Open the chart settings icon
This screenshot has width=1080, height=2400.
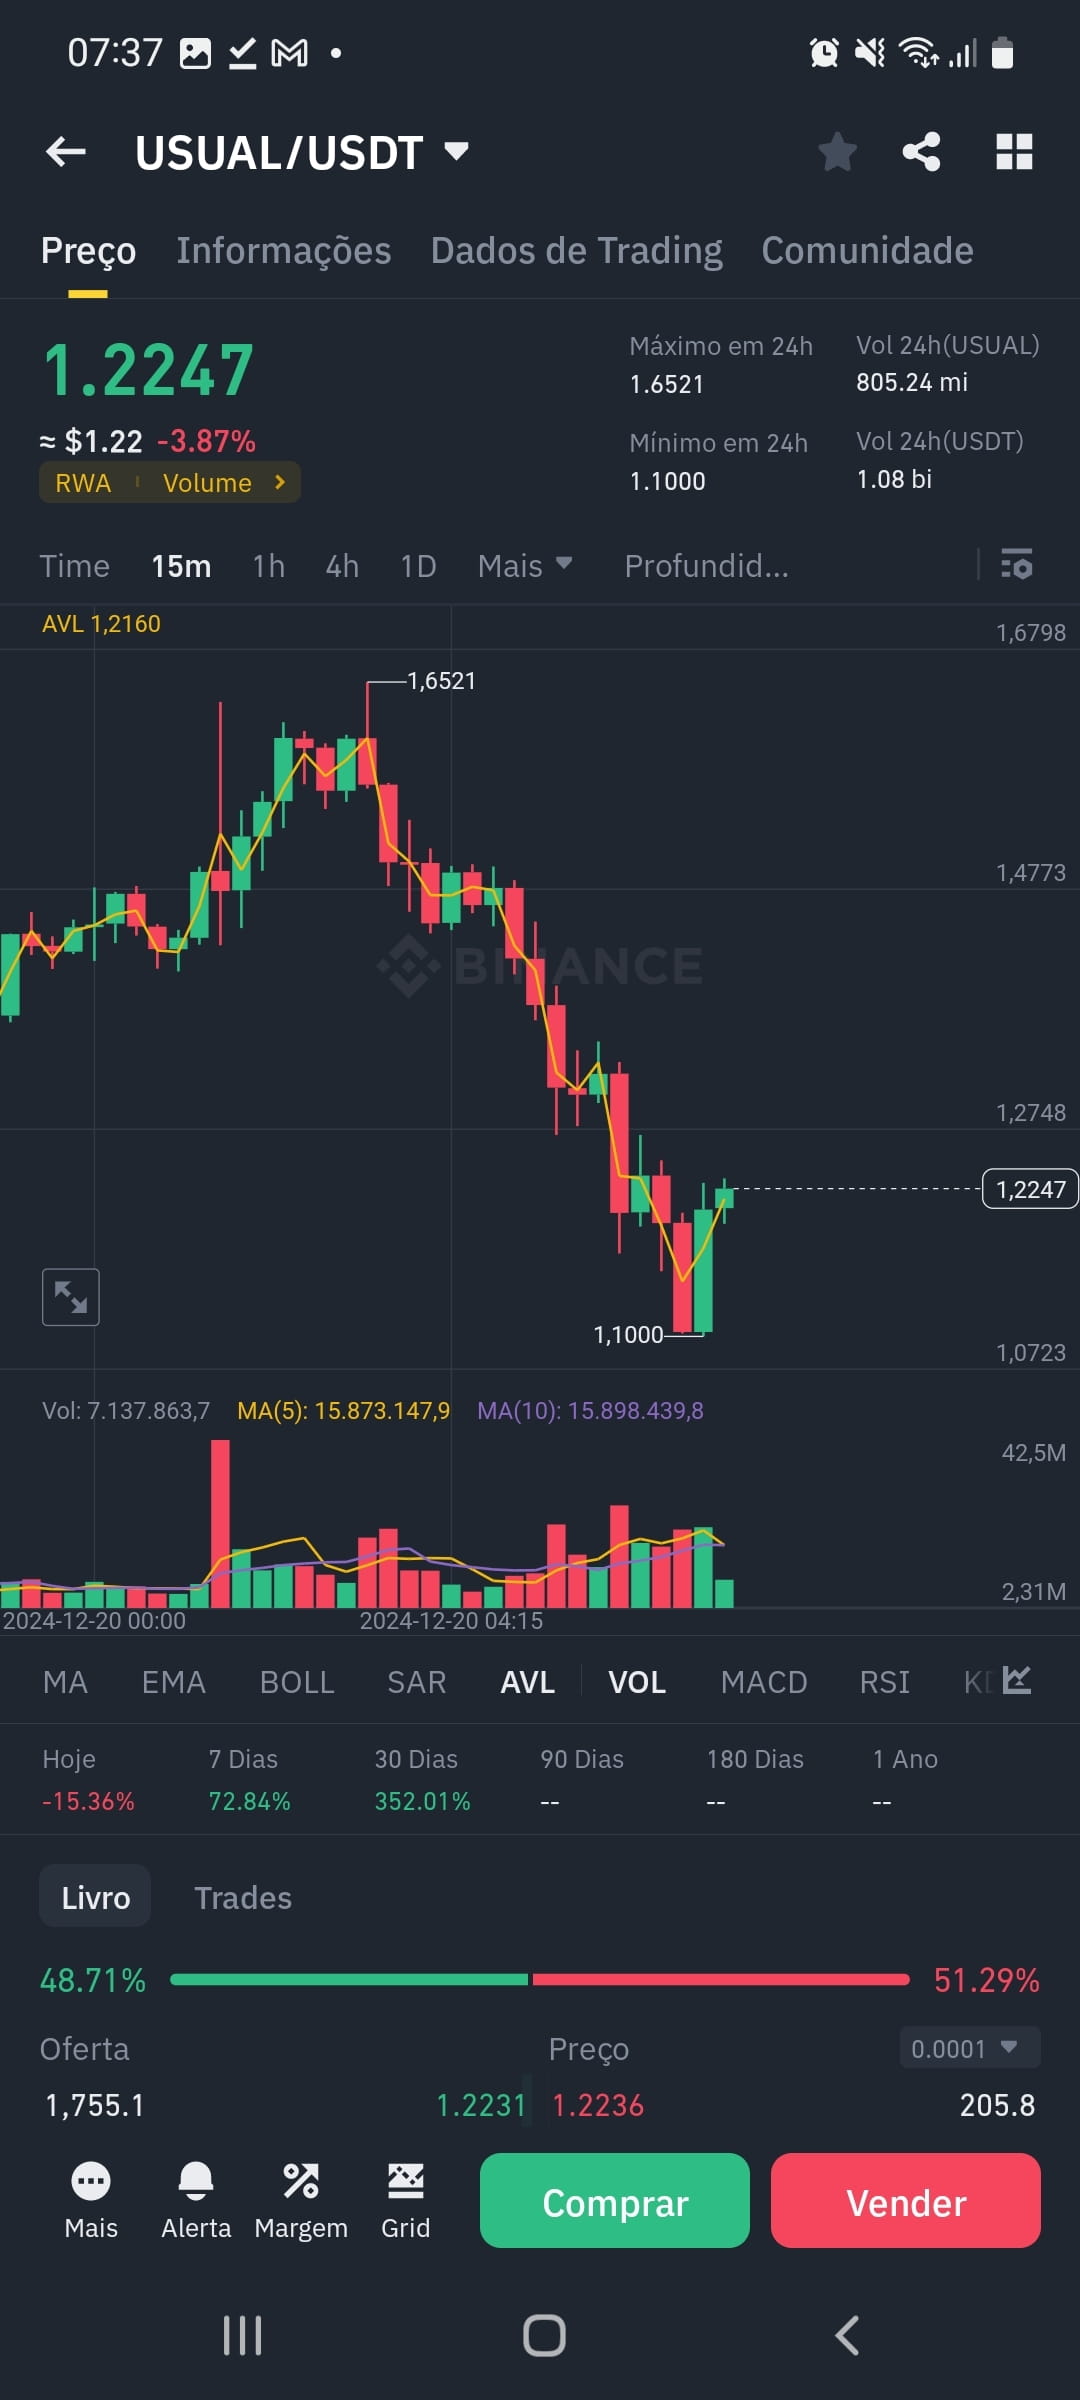point(1017,565)
